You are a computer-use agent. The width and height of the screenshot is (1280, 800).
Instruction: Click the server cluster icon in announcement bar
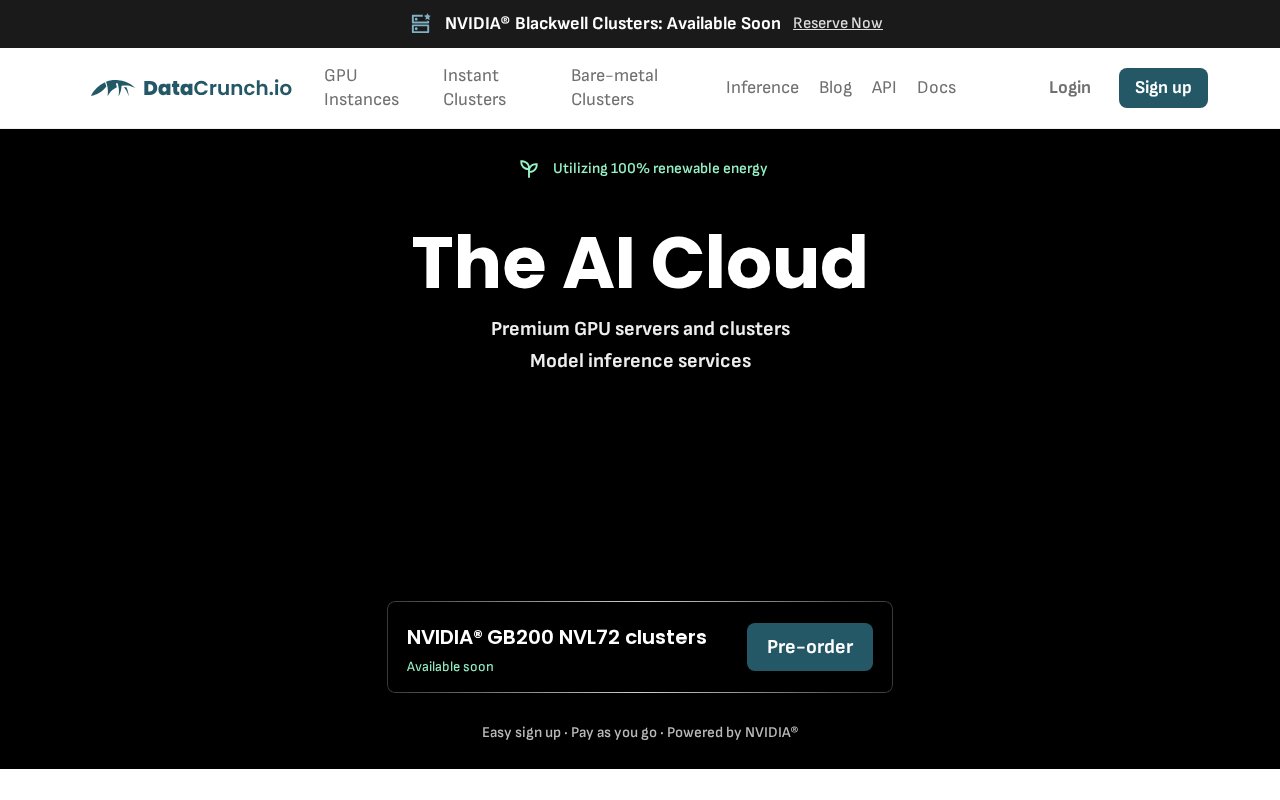[x=421, y=23]
